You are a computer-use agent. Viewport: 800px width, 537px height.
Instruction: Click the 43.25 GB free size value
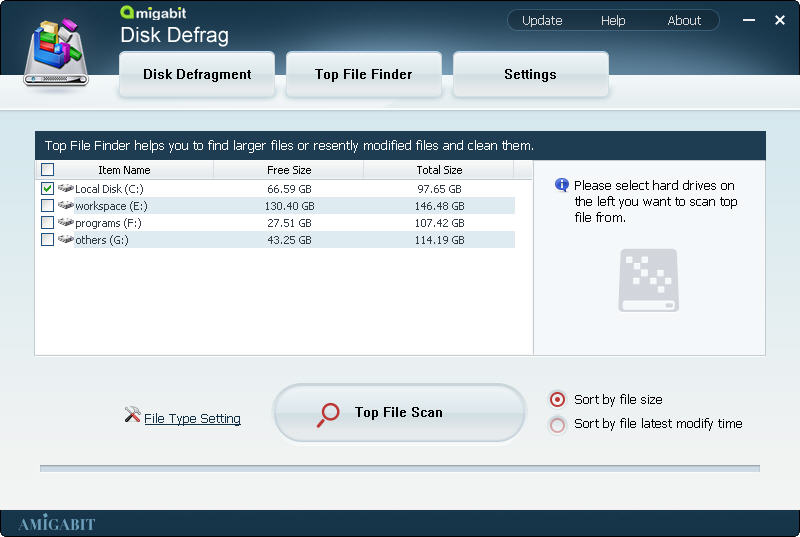coord(289,240)
